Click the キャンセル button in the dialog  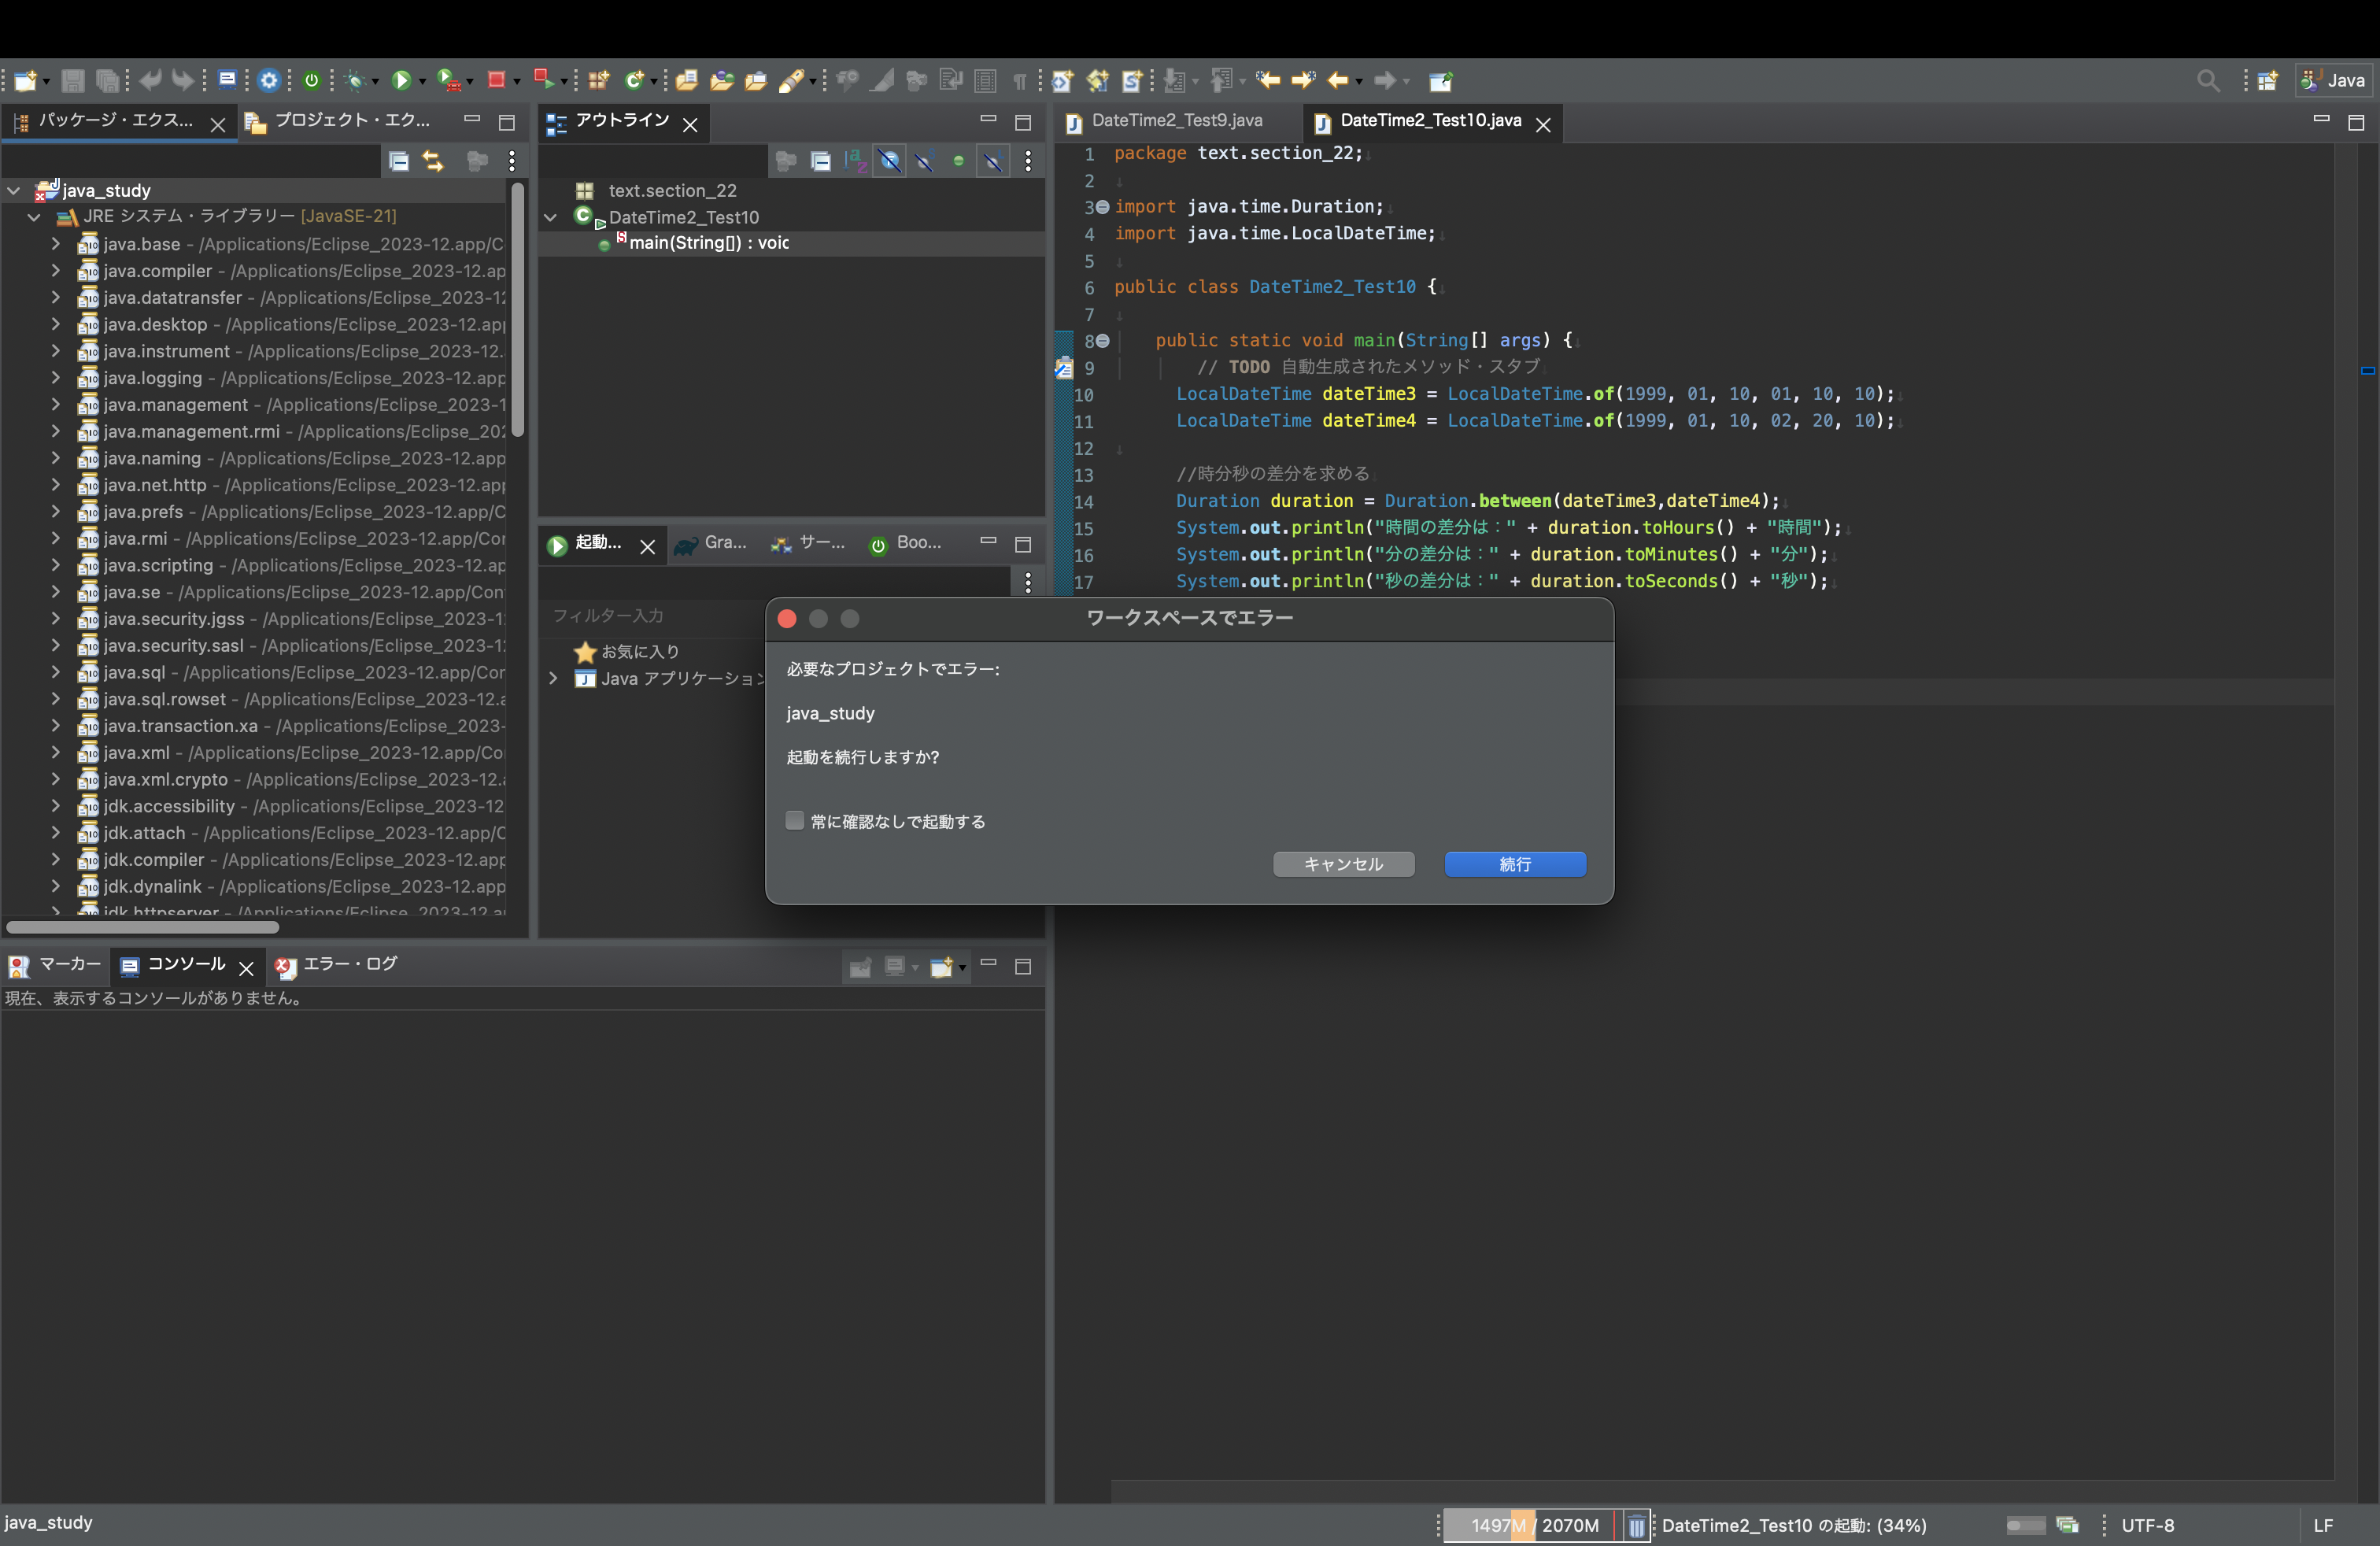(x=1343, y=864)
